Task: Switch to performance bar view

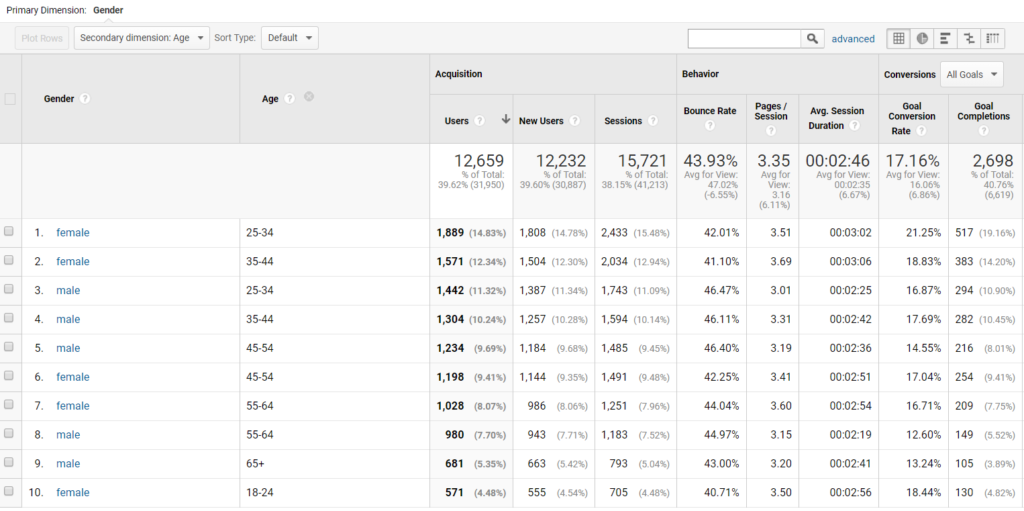Action: click(x=945, y=39)
